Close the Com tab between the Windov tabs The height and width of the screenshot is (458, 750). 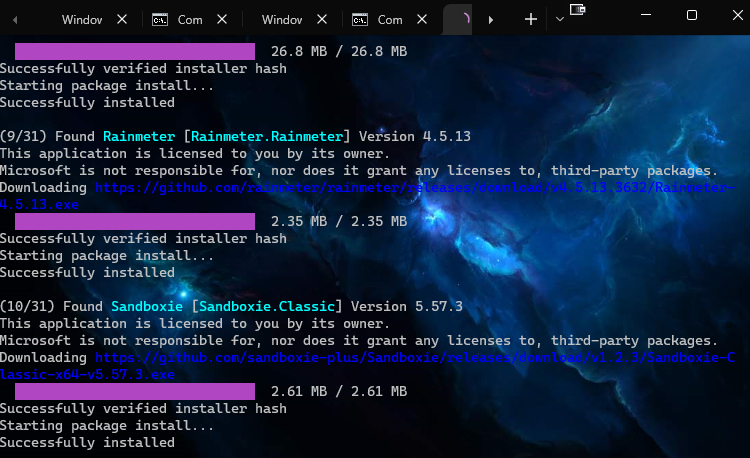pyautogui.click(x=221, y=20)
